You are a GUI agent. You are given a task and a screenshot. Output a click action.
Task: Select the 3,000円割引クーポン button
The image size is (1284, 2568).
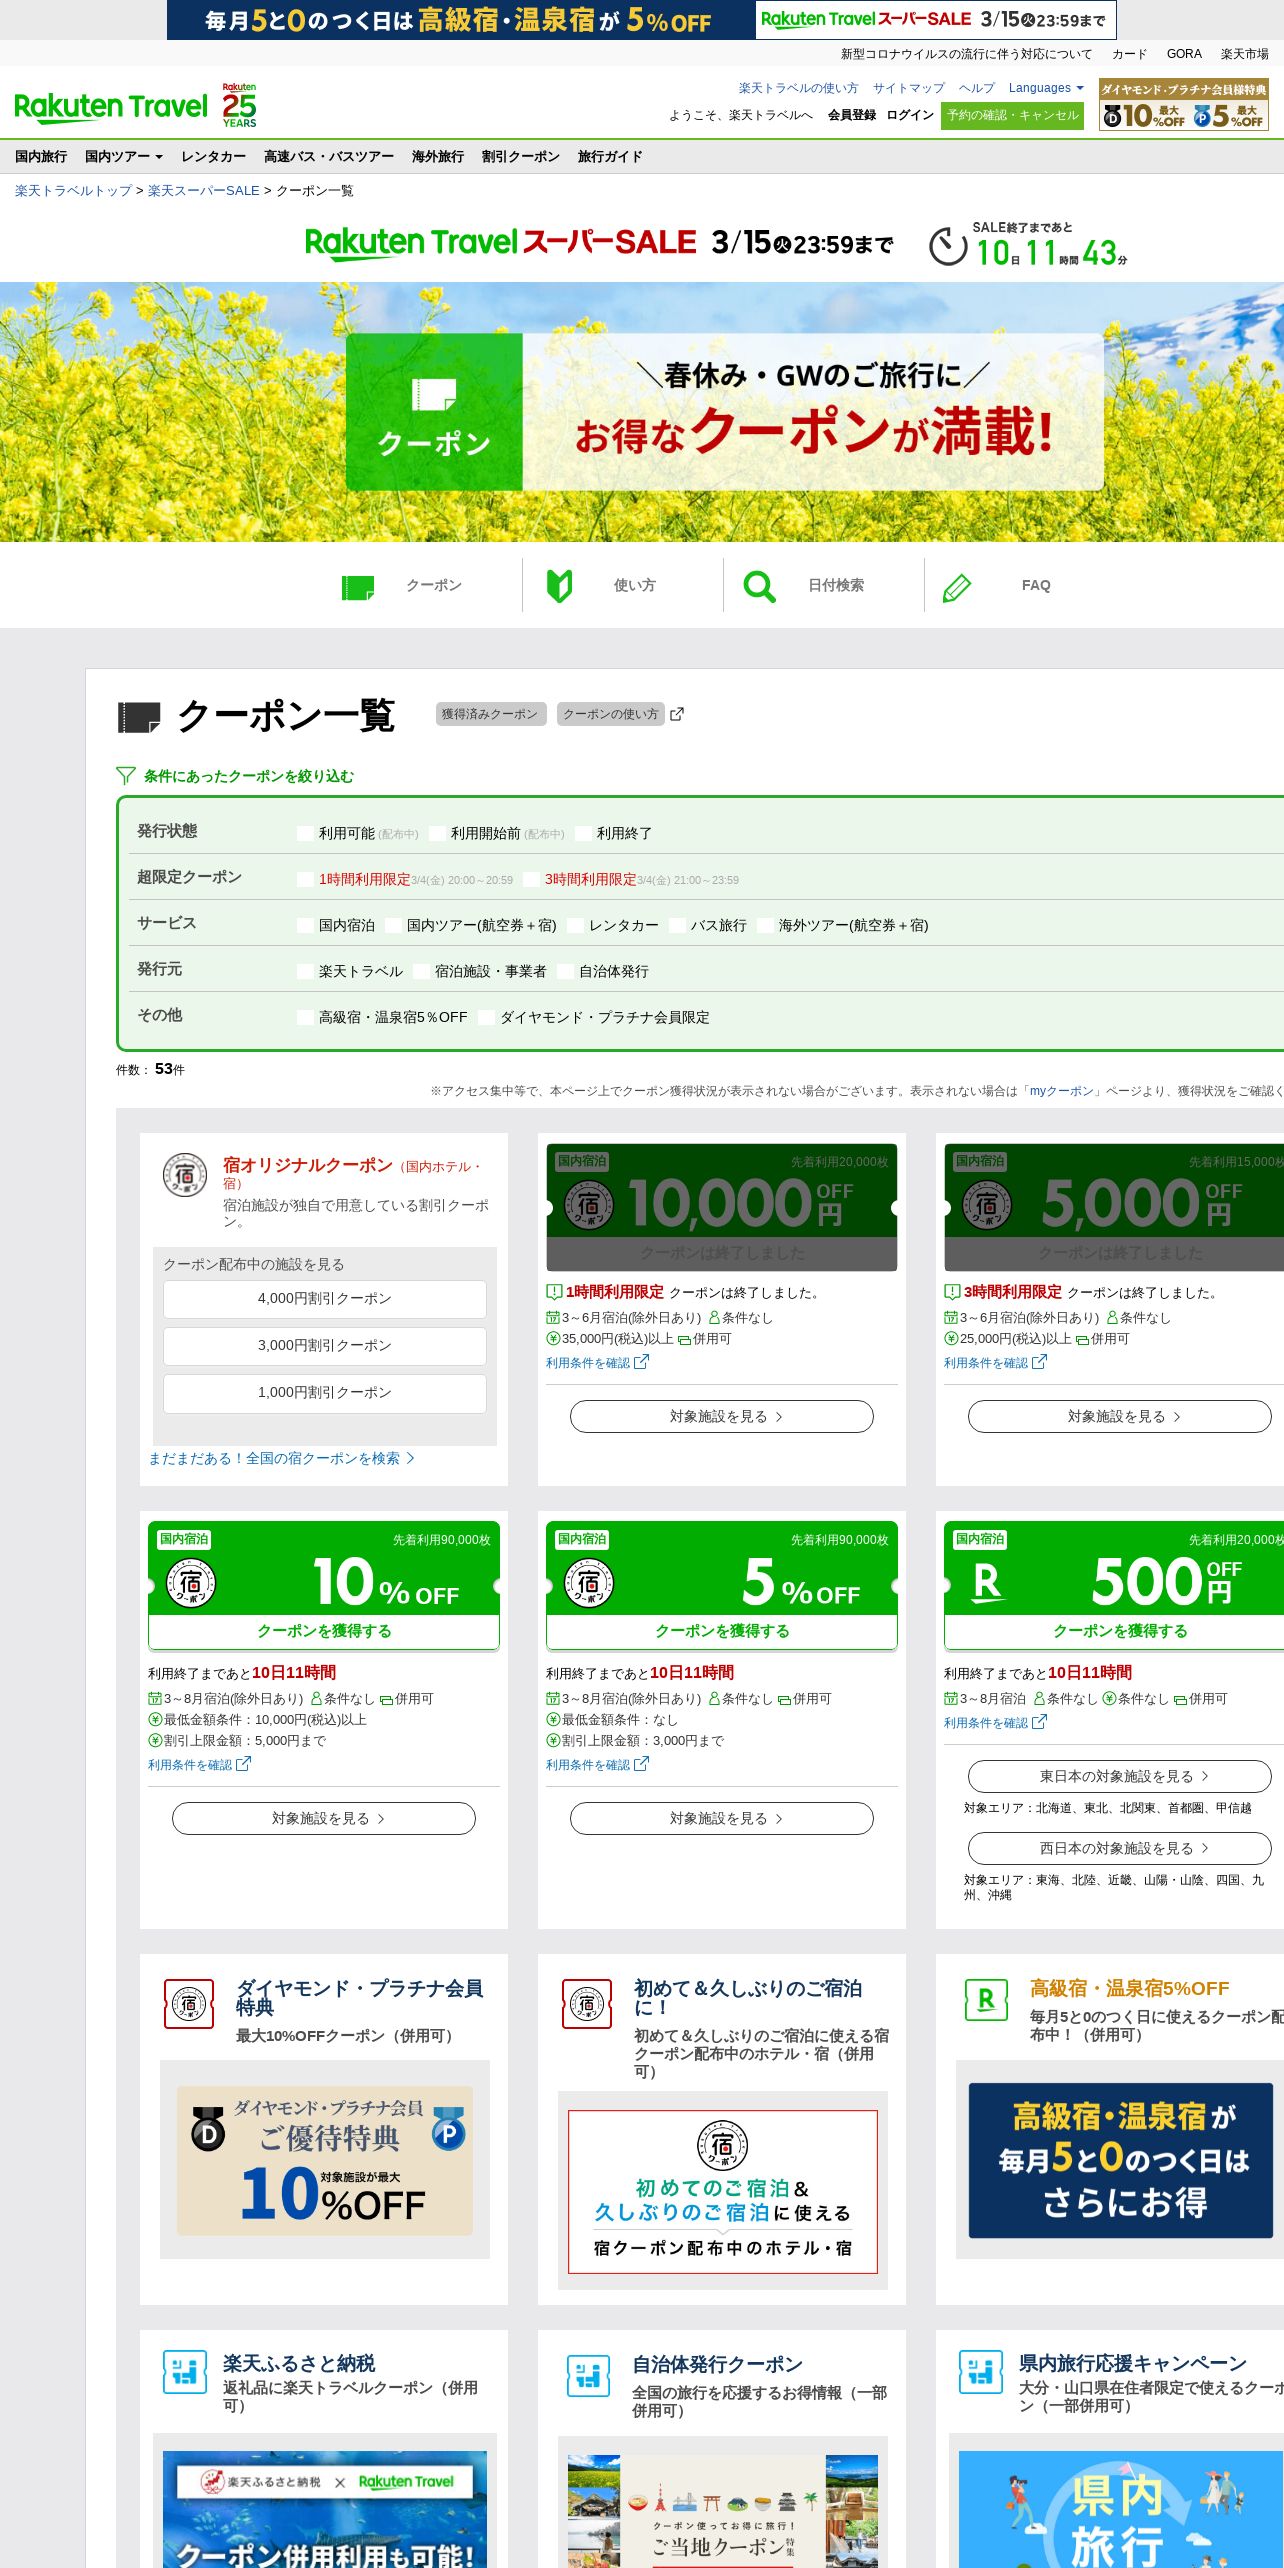coord(325,1345)
